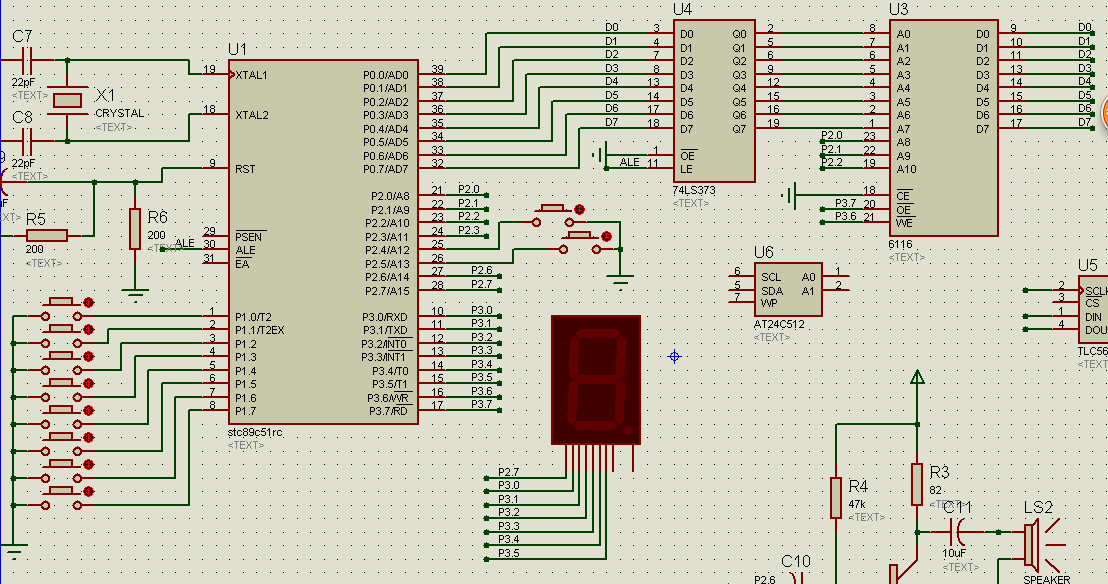Image resolution: width=1108 pixels, height=584 pixels.
Task: Click the blue crosshair origin marker
Action: [x=674, y=356]
